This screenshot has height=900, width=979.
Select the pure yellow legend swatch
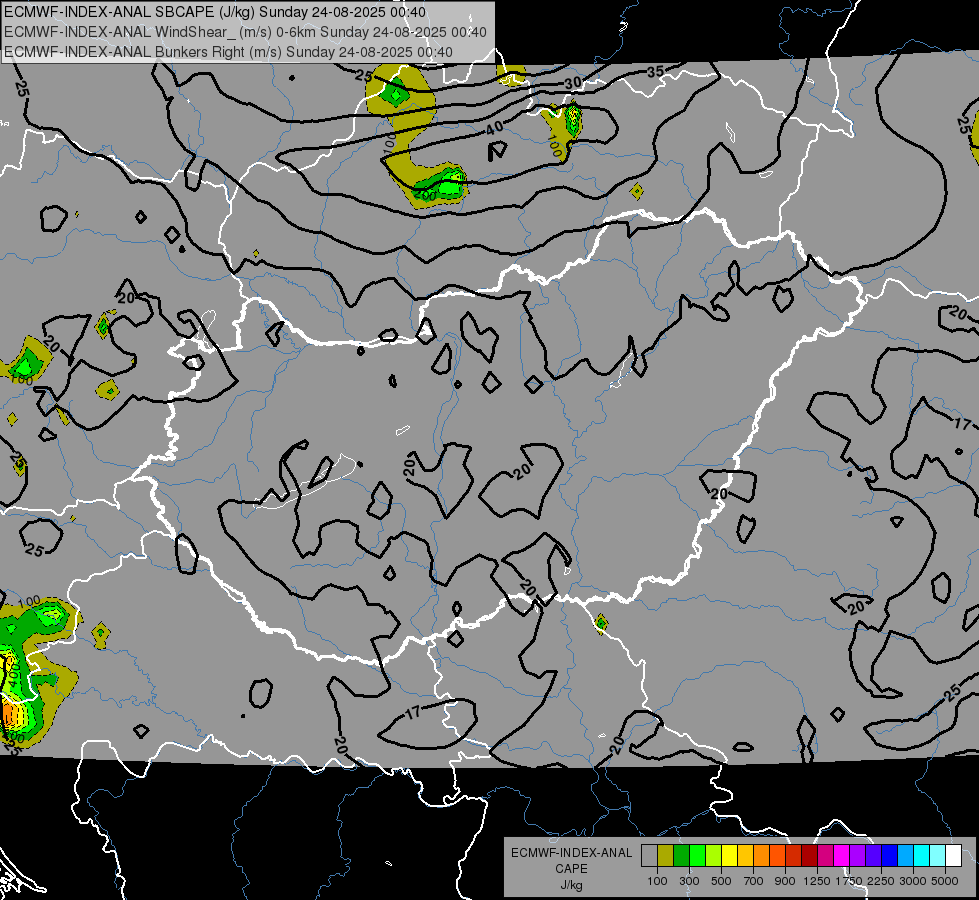730,856
